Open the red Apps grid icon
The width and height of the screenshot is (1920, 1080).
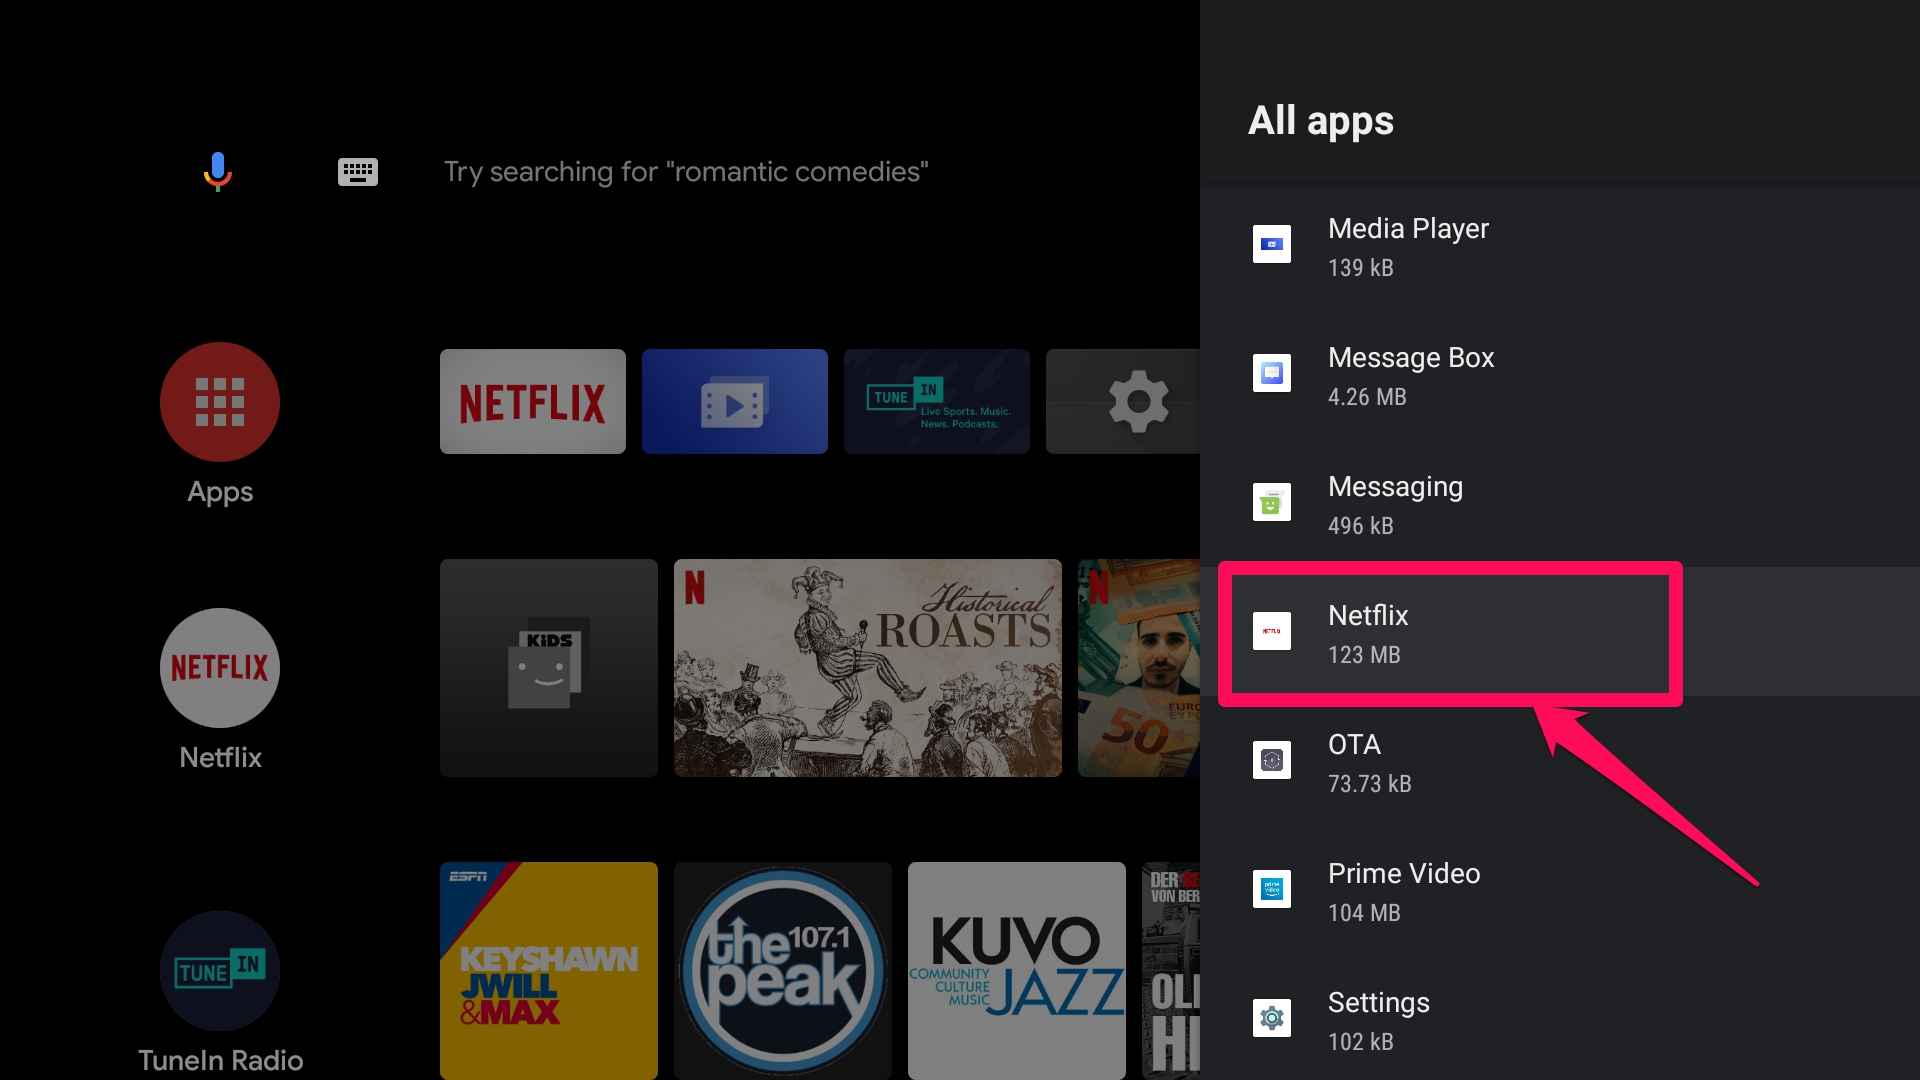coord(220,402)
